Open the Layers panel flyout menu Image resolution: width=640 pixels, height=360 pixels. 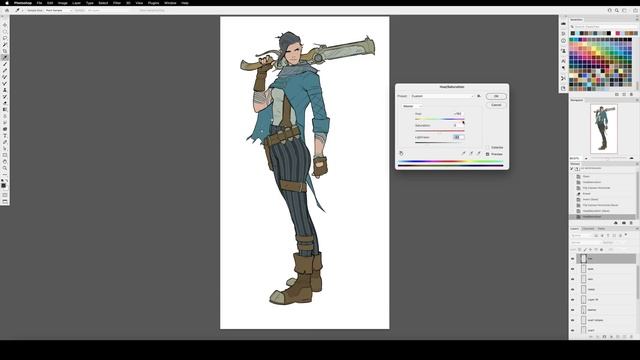[637, 229]
